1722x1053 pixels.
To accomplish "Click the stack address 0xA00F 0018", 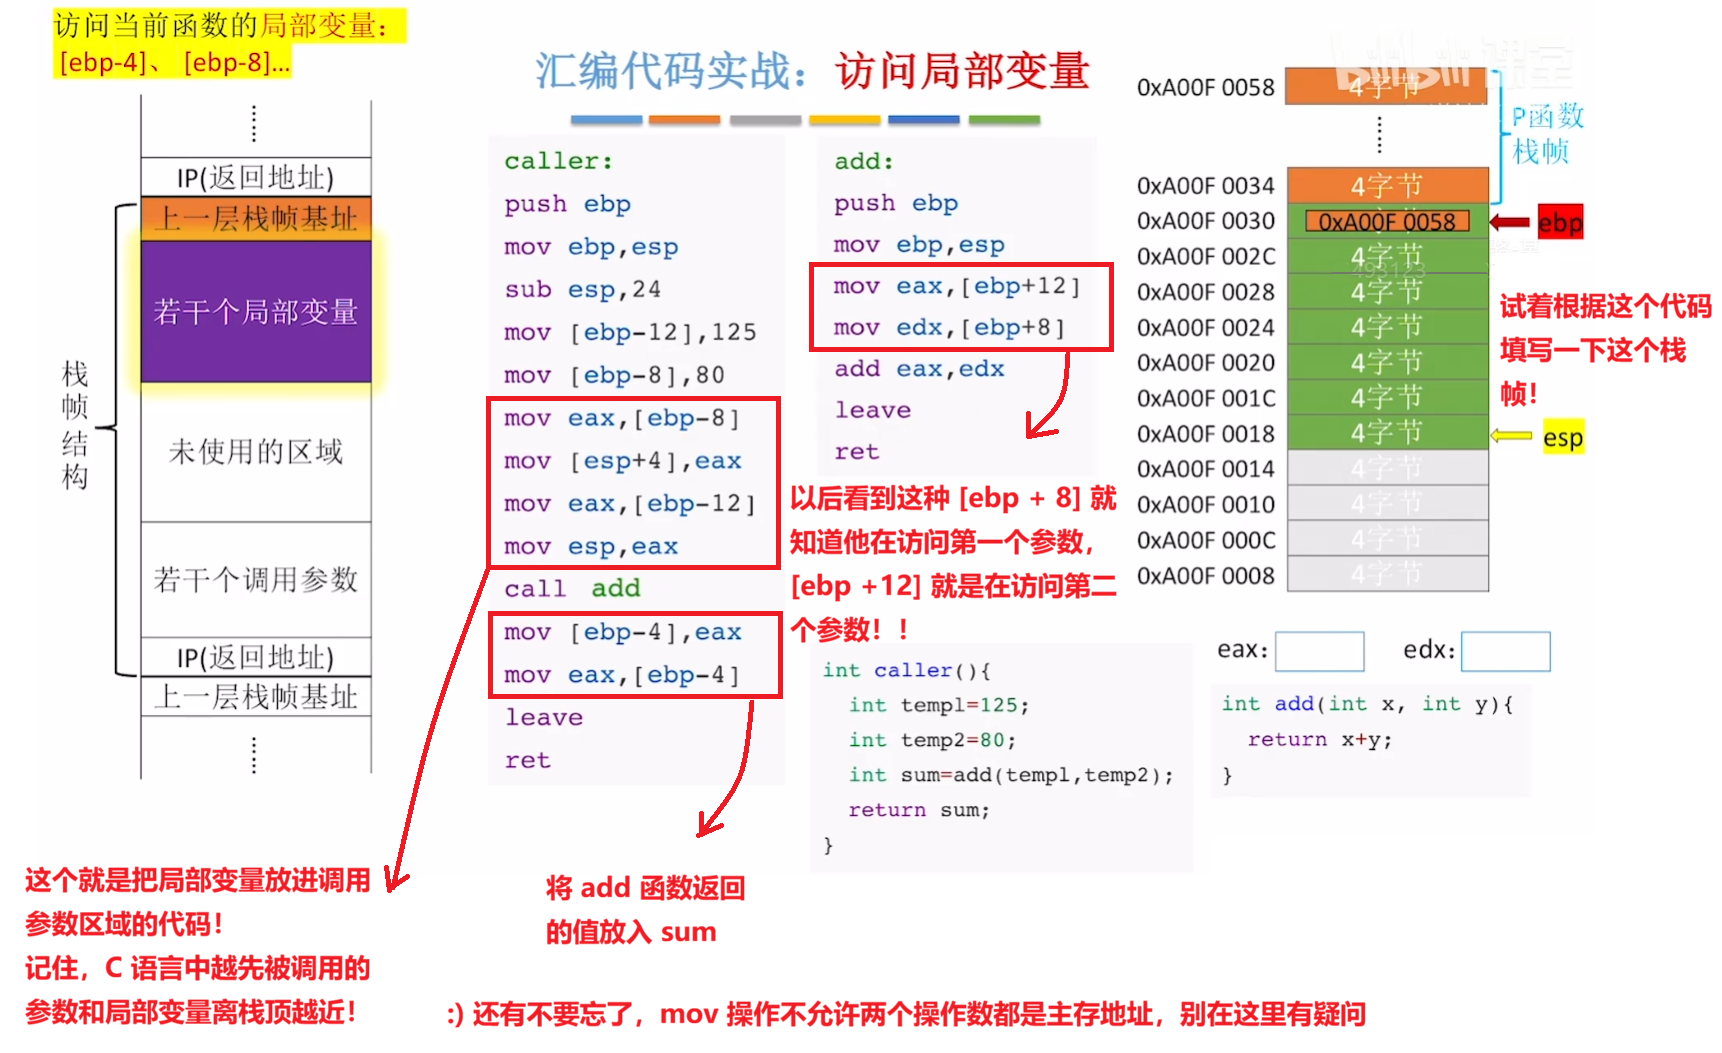I will [x=1206, y=434].
